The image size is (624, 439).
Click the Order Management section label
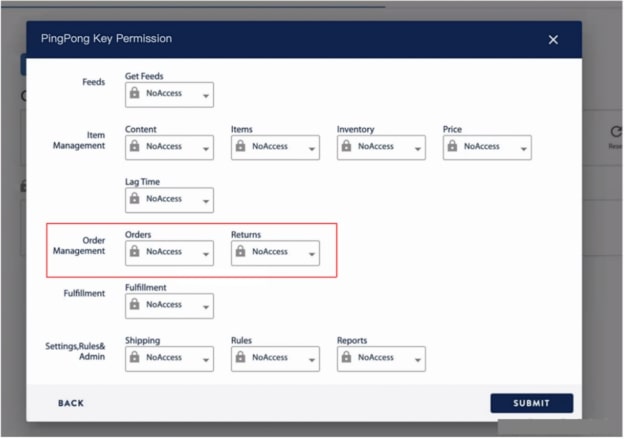tap(79, 246)
